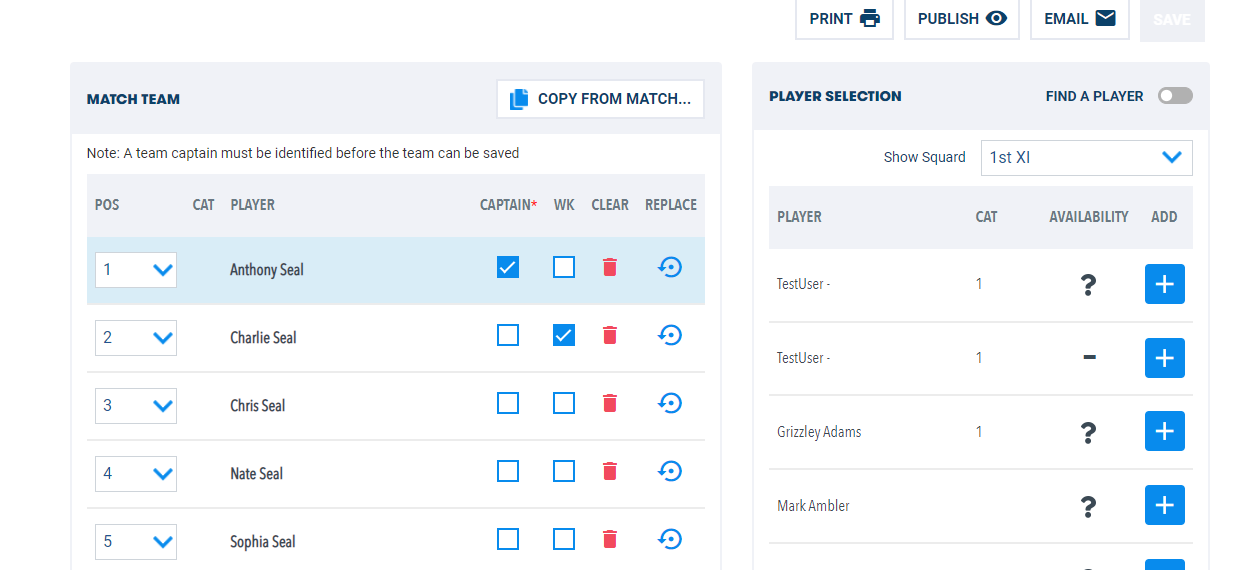The width and height of the screenshot is (1236, 570).
Task: Check captain box for Chris Seal
Action: 508,403
